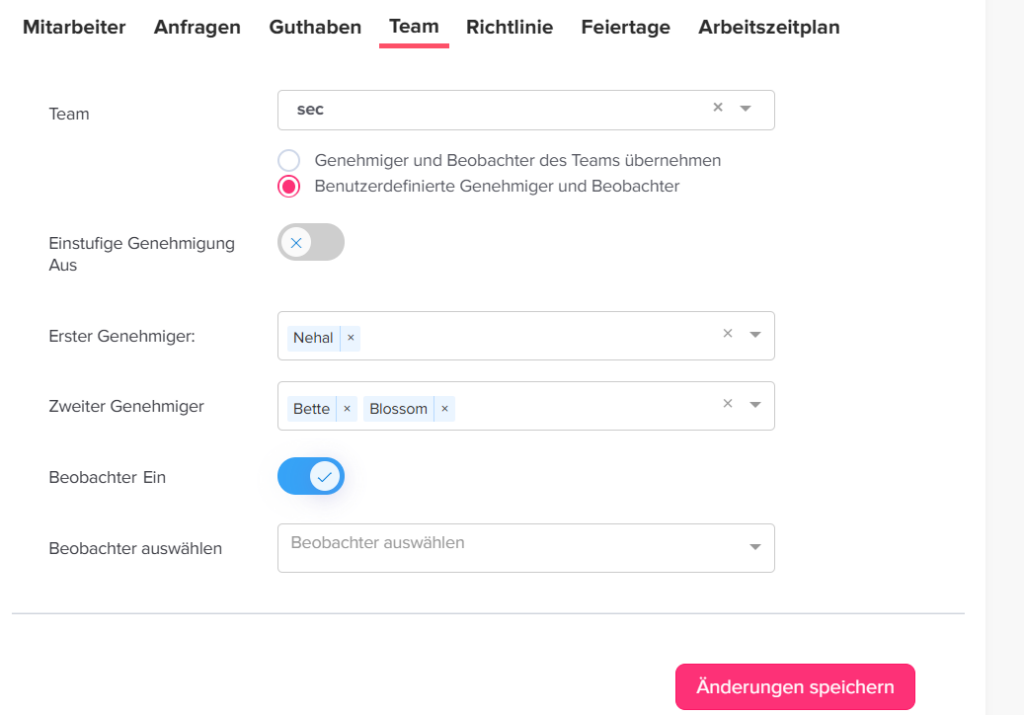Screen dimensions: 1024x715
Task: Remove the Nehal chip via its x icon
Action: tap(350, 337)
